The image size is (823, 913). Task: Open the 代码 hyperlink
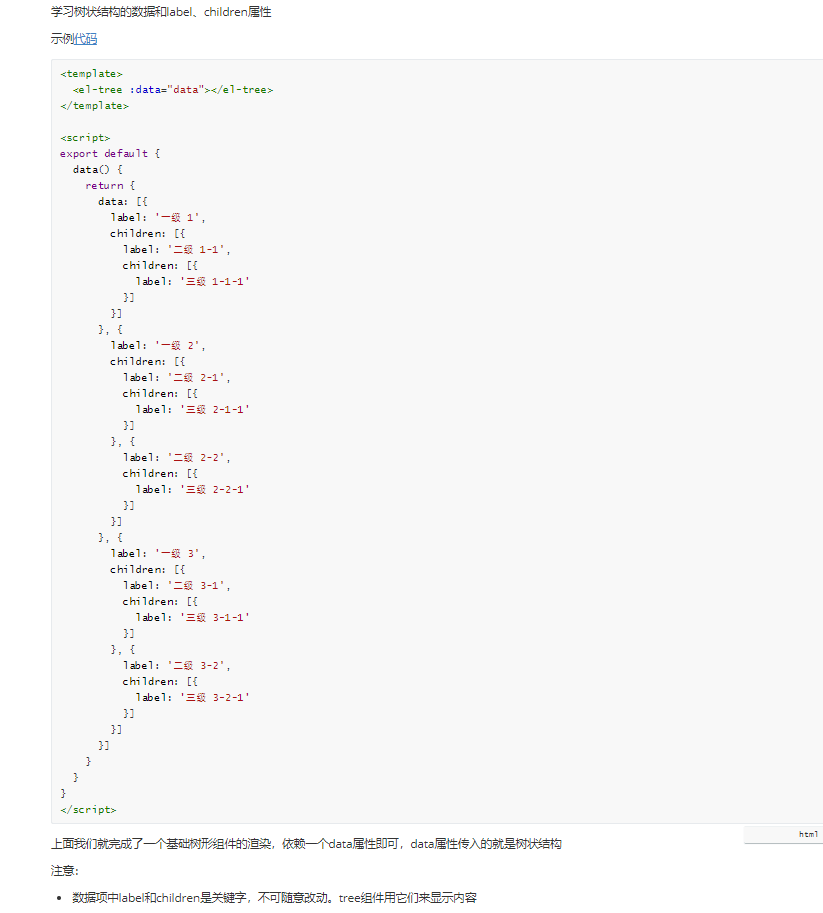click(x=85, y=39)
